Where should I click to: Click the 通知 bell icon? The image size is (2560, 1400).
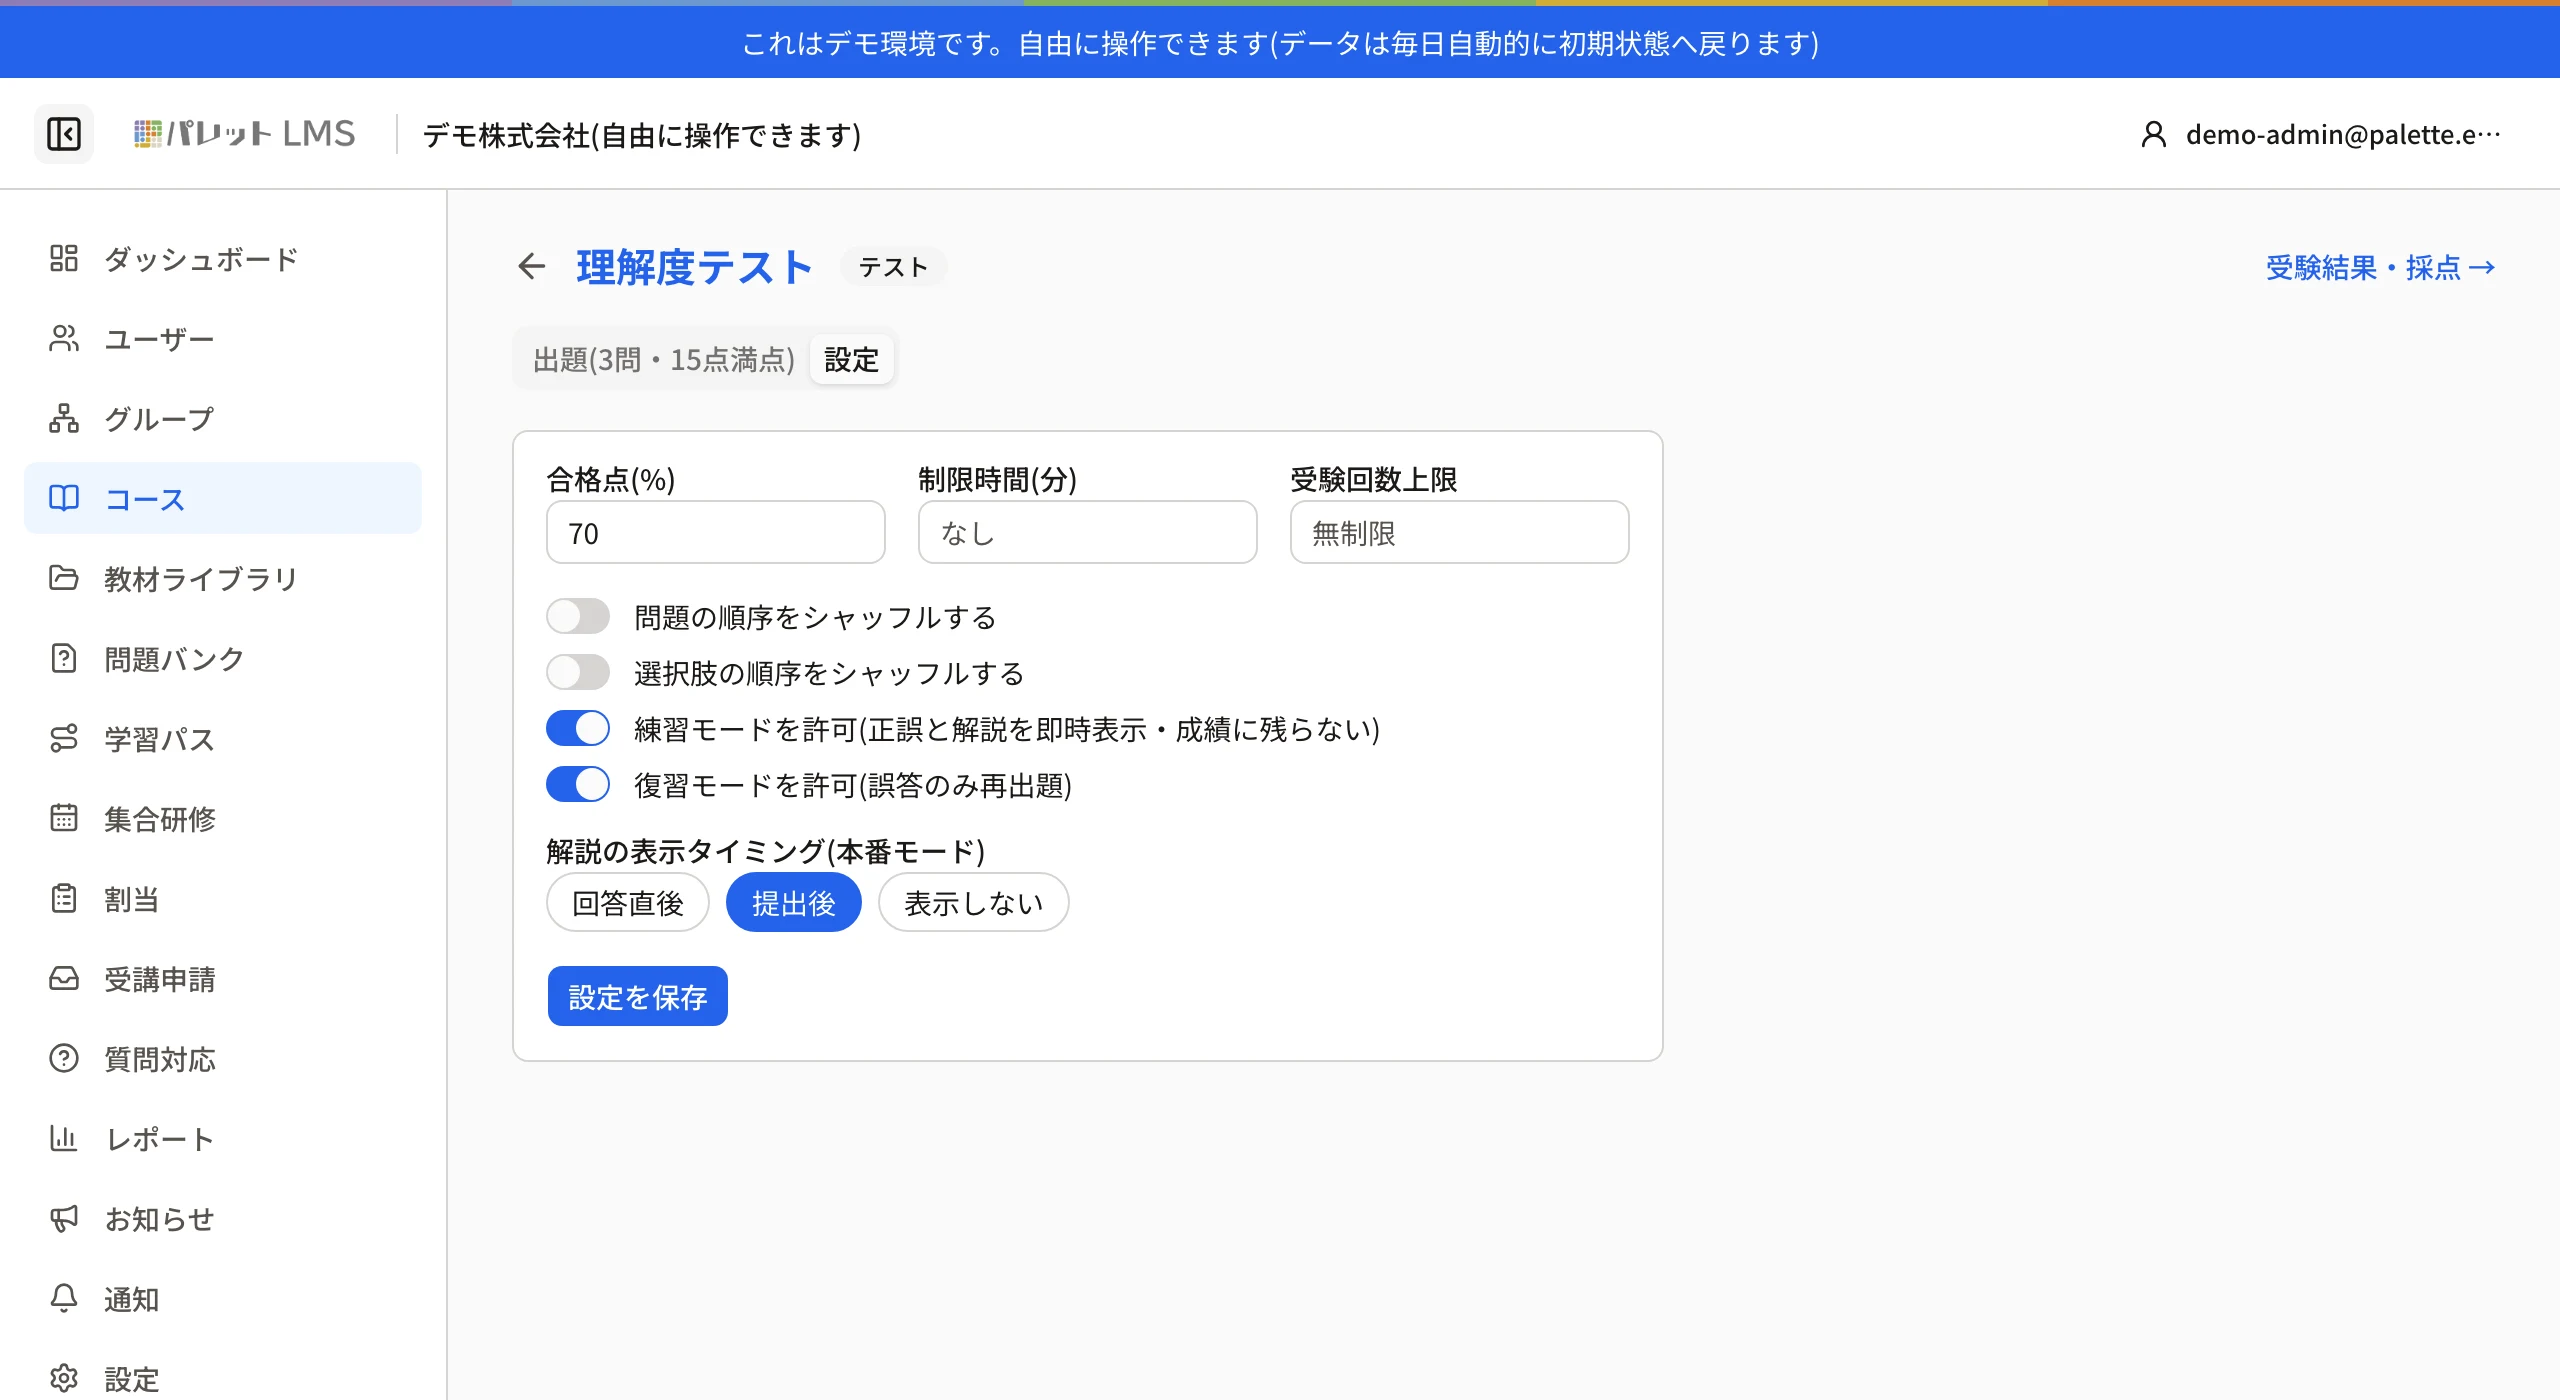coord(64,1298)
